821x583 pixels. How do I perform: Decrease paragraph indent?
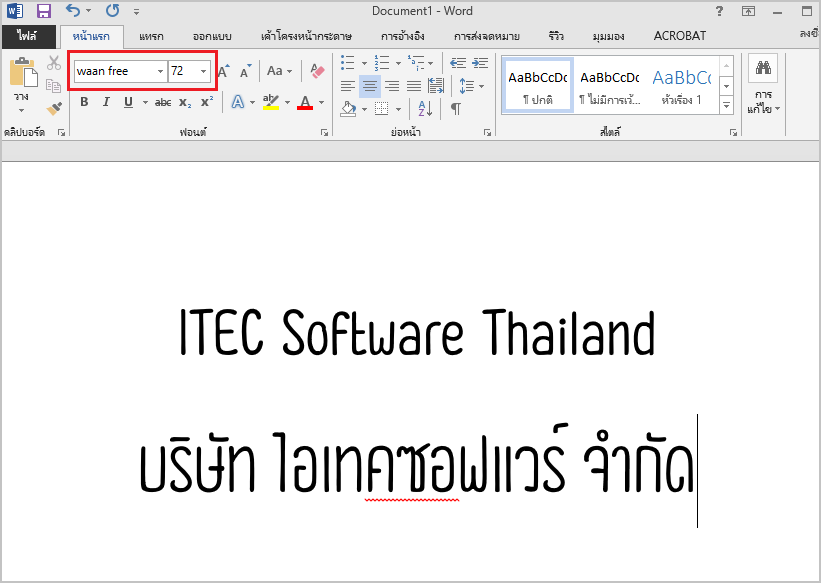point(458,63)
